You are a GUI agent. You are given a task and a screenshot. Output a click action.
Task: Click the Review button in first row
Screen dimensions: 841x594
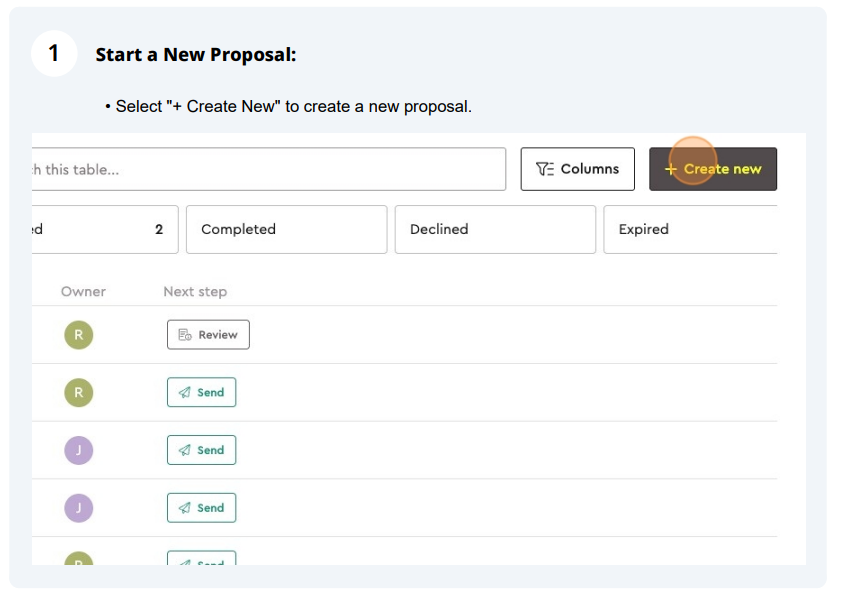[x=208, y=335]
